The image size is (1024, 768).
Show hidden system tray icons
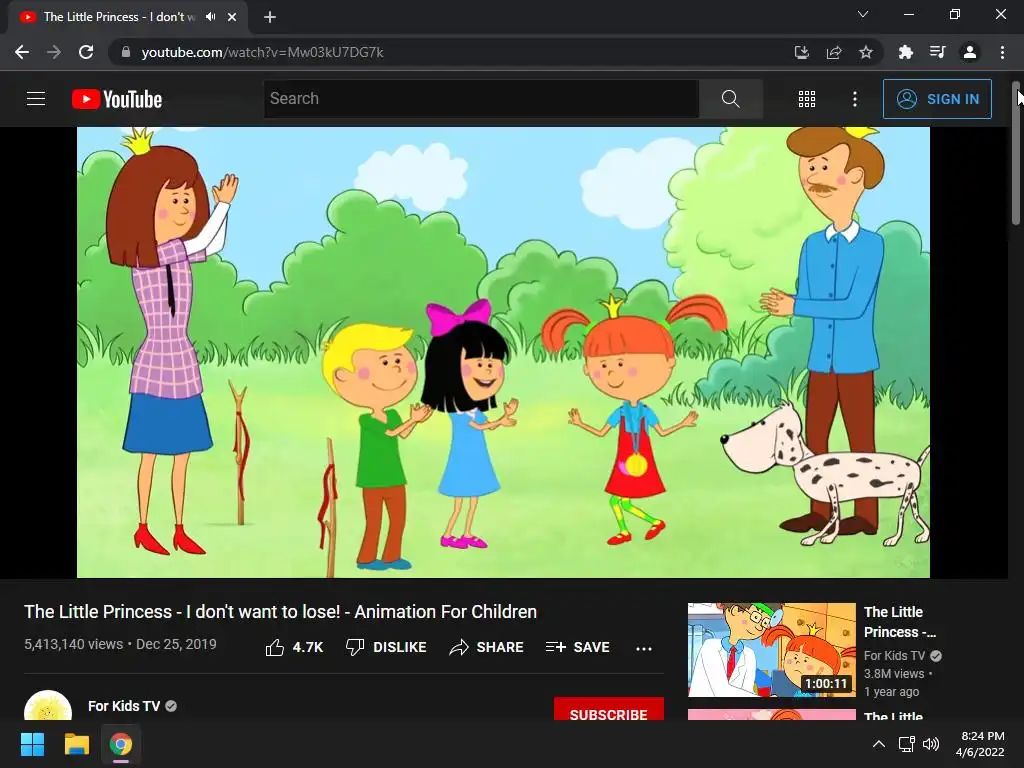[x=879, y=744]
